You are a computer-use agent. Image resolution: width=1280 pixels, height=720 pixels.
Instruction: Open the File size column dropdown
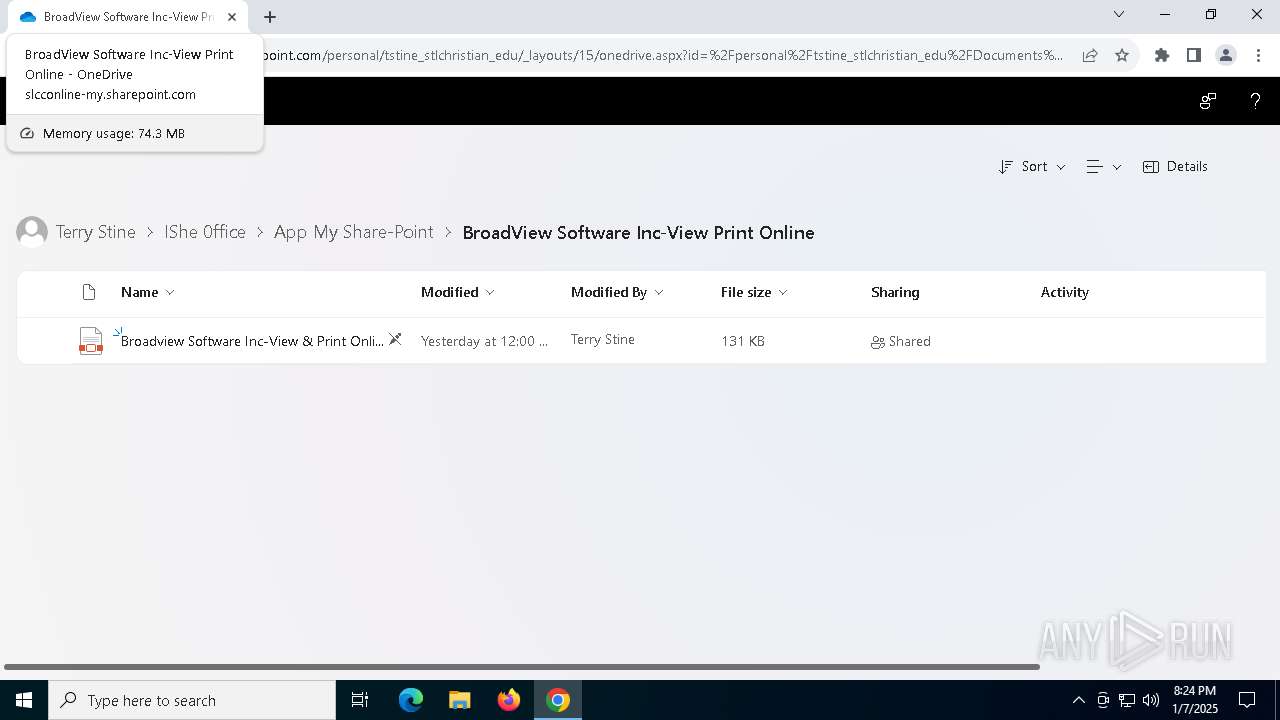pos(754,292)
